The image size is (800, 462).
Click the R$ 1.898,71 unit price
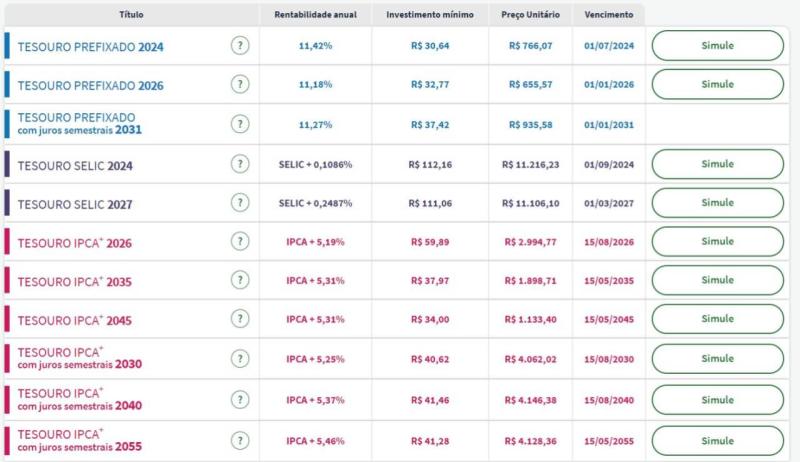click(x=531, y=280)
